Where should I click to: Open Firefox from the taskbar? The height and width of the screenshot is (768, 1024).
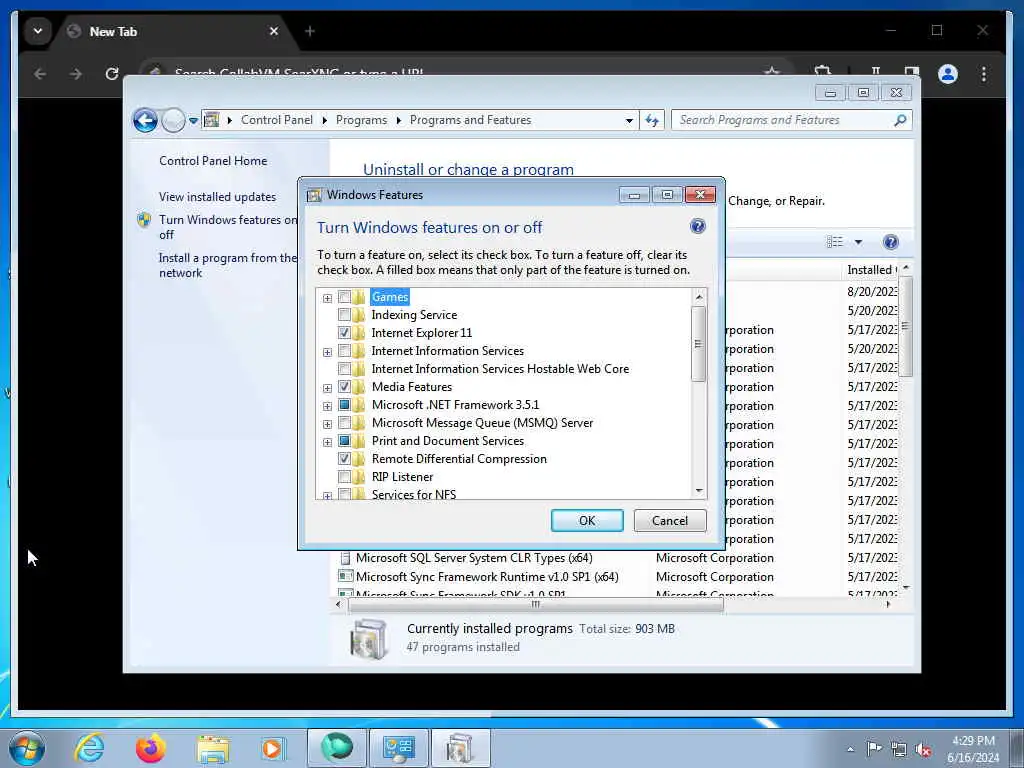tap(151, 748)
